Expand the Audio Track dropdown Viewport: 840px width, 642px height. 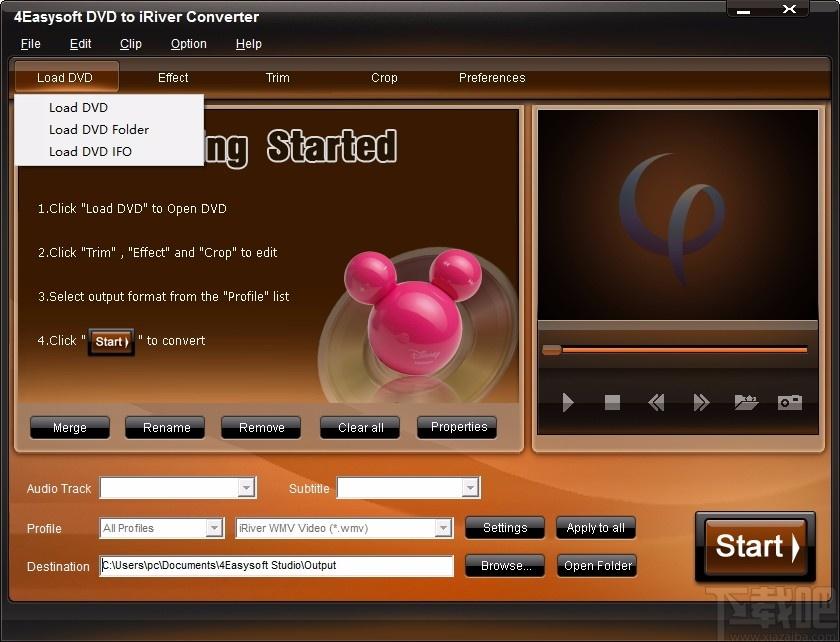(246, 488)
